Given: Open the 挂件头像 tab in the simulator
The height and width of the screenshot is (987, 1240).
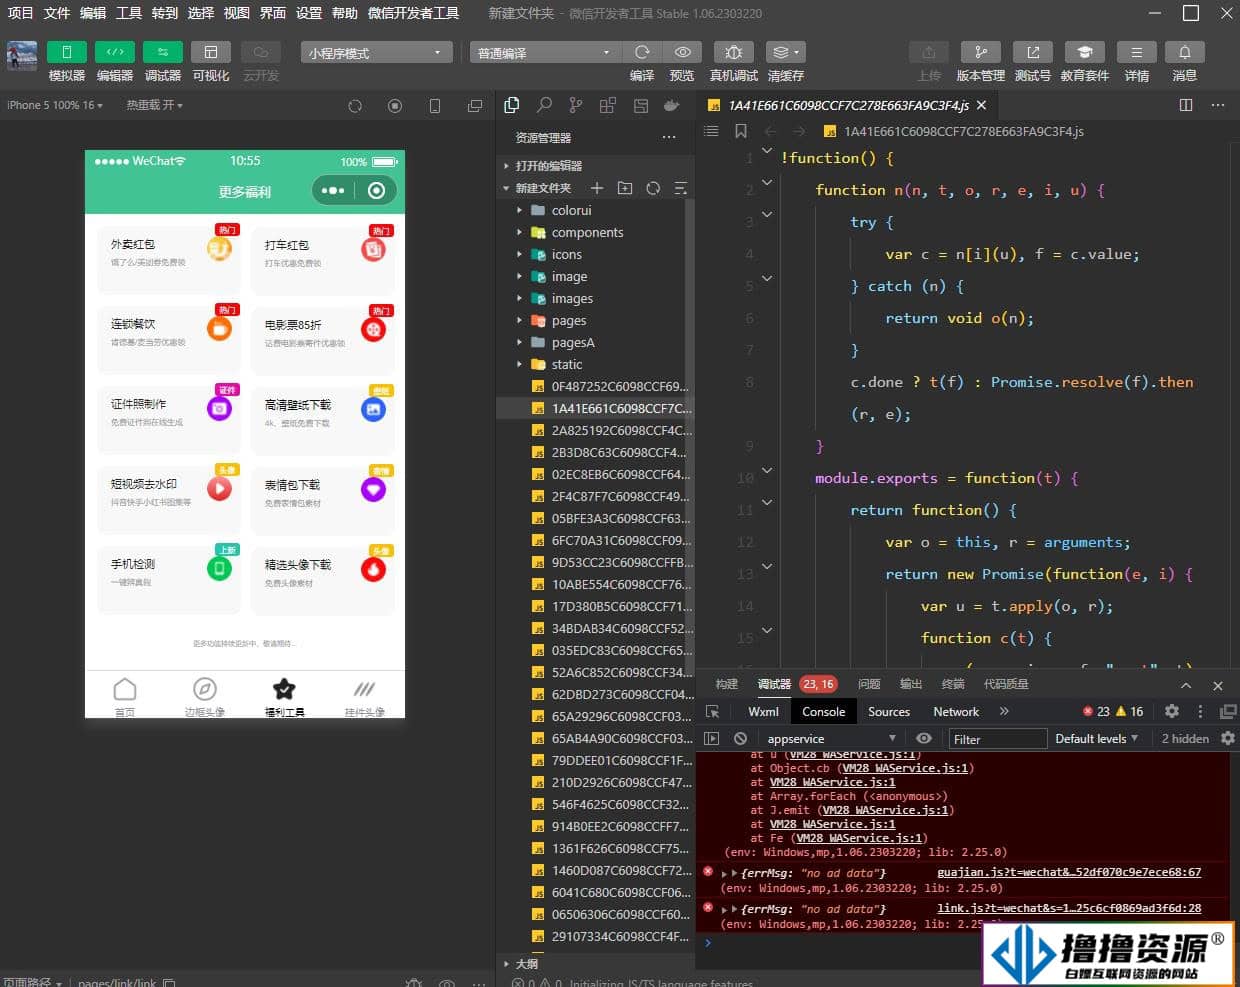Looking at the screenshot, I should 365,697.
